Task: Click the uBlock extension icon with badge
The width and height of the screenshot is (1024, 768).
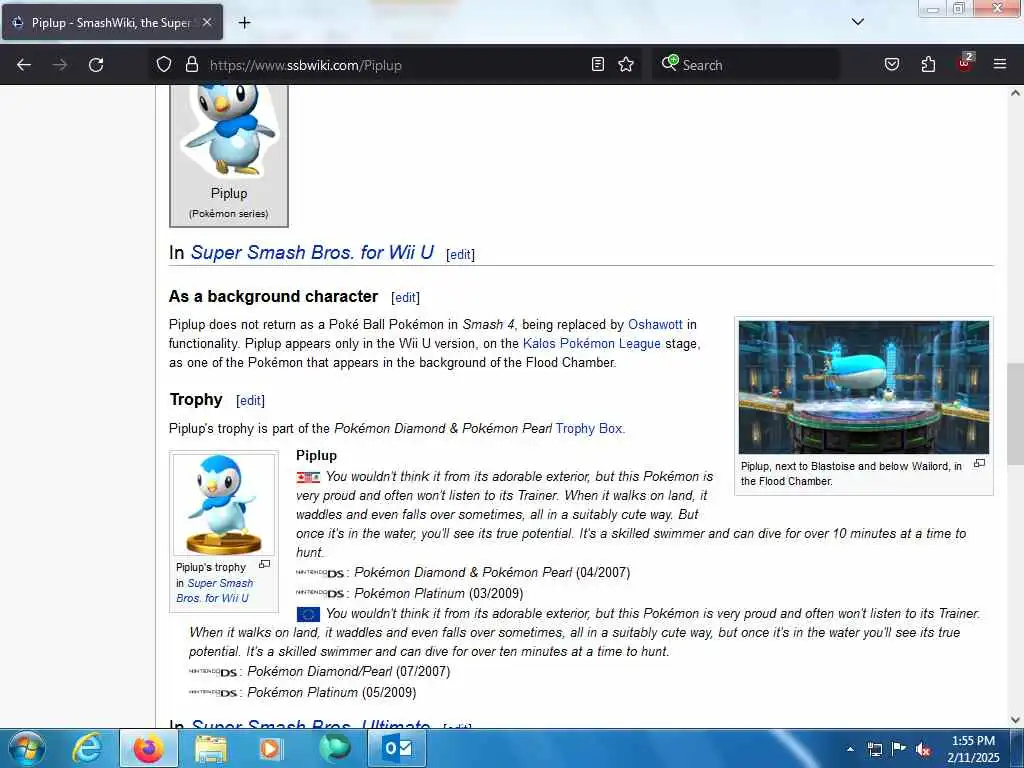Action: point(965,63)
